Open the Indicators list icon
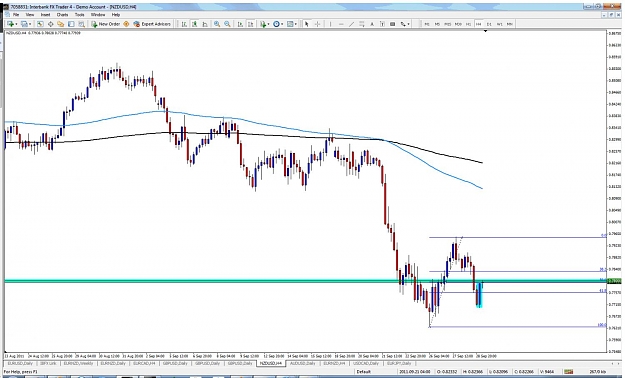625x378 pixels. [x=263, y=24]
